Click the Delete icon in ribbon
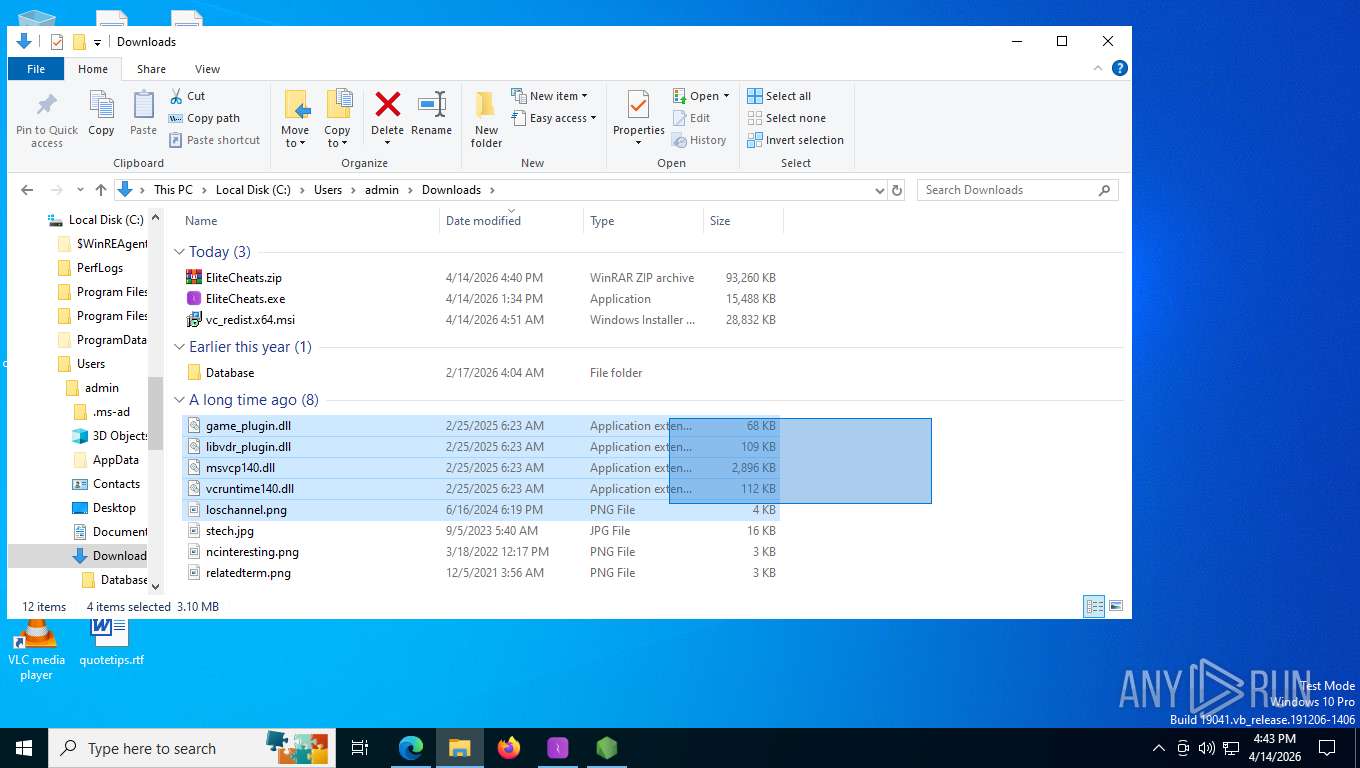1360x768 pixels. click(387, 105)
